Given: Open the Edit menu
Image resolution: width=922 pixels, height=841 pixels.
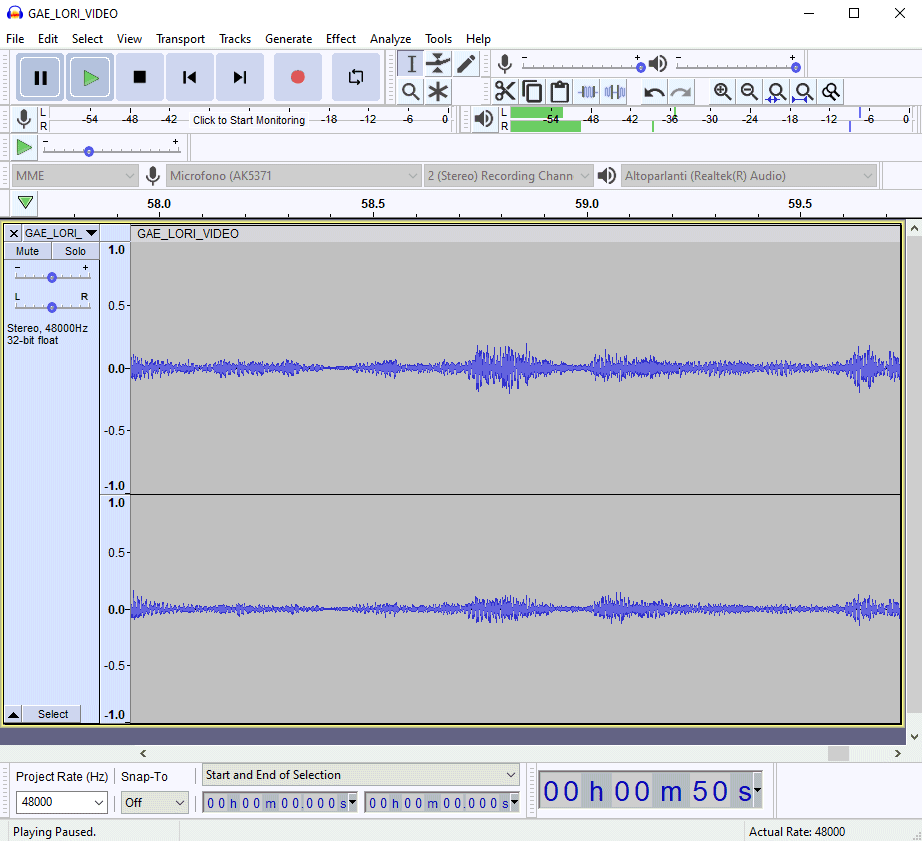Looking at the screenshot, I should (48, 39).
